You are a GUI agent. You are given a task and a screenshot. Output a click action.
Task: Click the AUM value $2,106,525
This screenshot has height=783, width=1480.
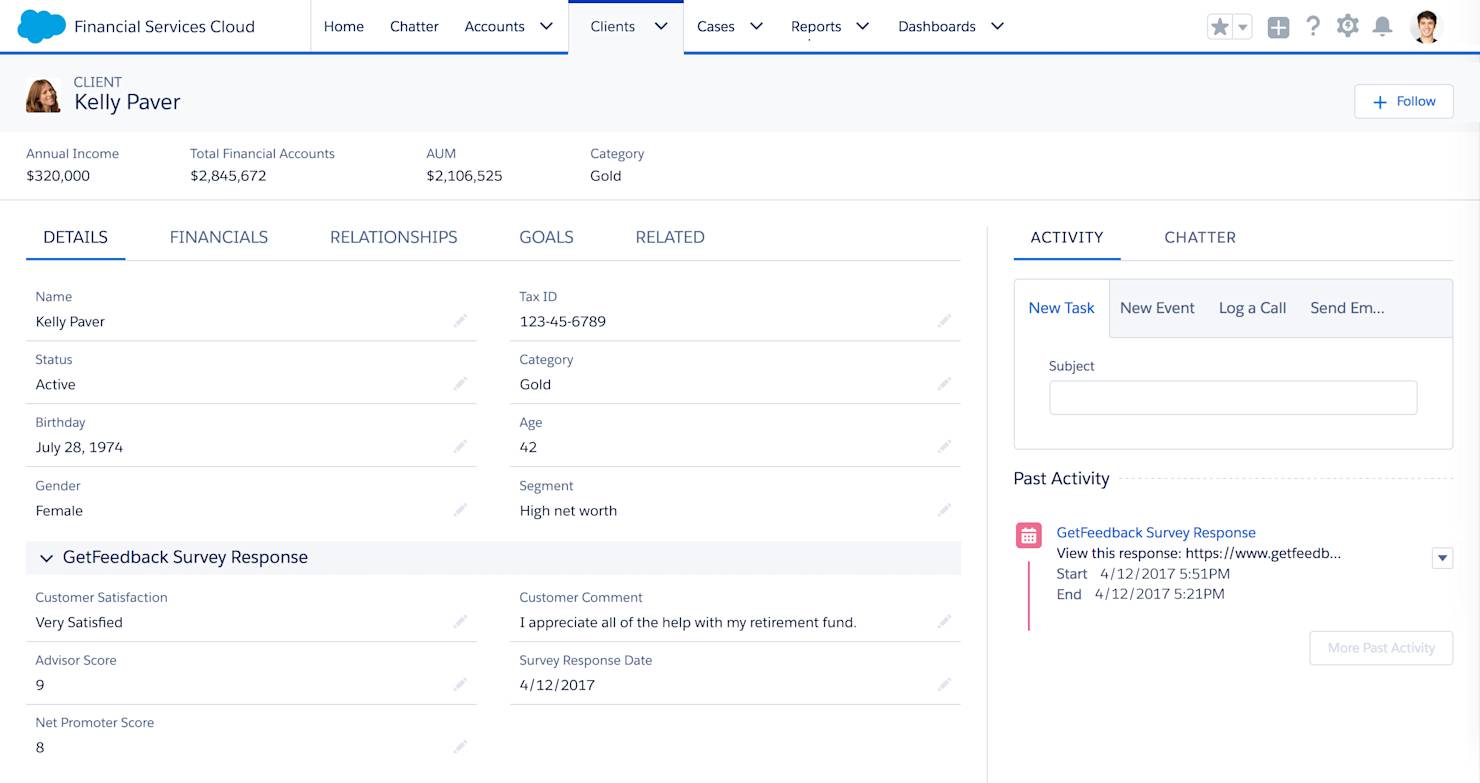pyautogui.click(x=464, y=176)
